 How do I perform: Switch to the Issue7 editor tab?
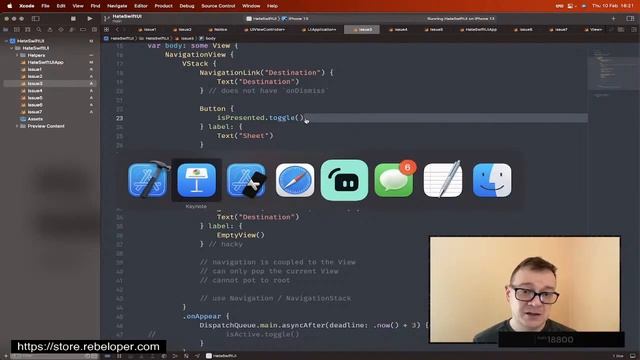pyautogui.click(x=558, y=29)
